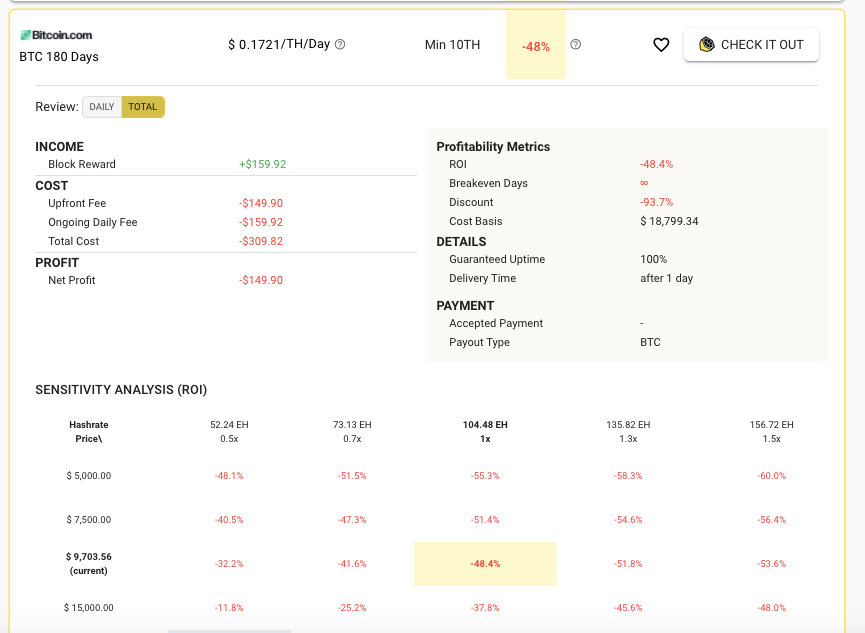Click CHECK IT OUT button

751,45
